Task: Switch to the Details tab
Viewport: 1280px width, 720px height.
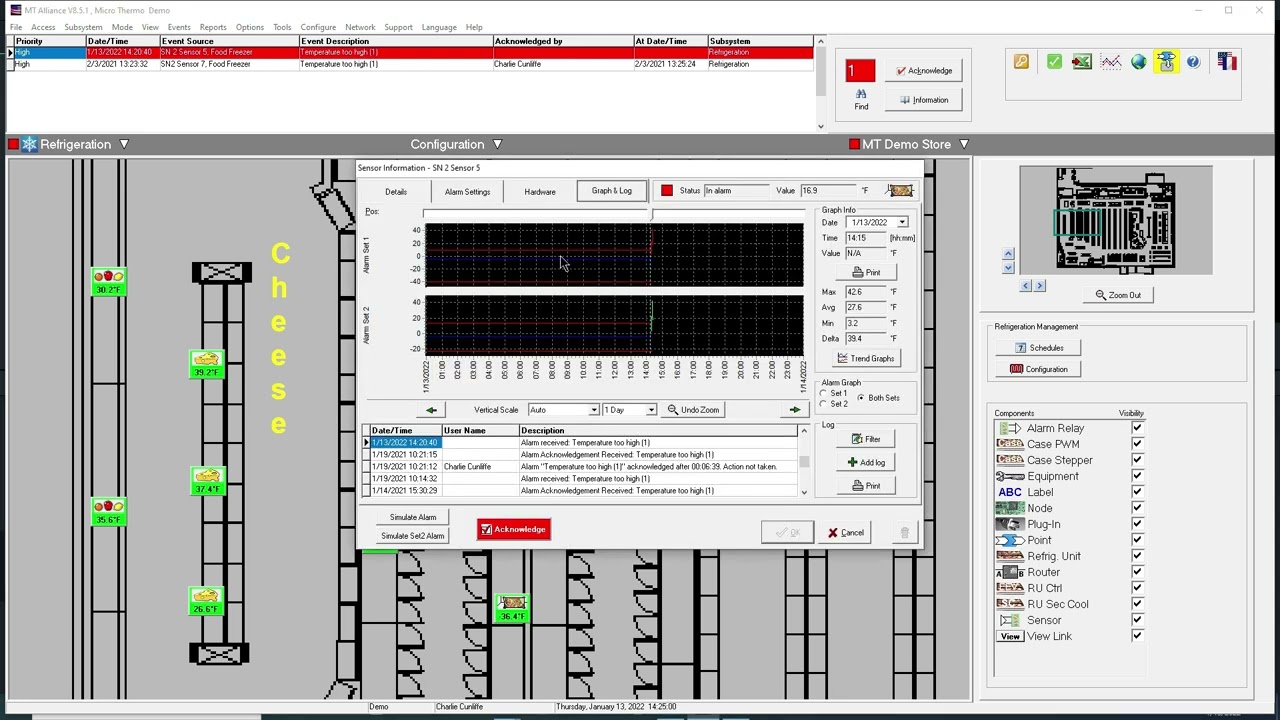Action: [x=396, y=191]
